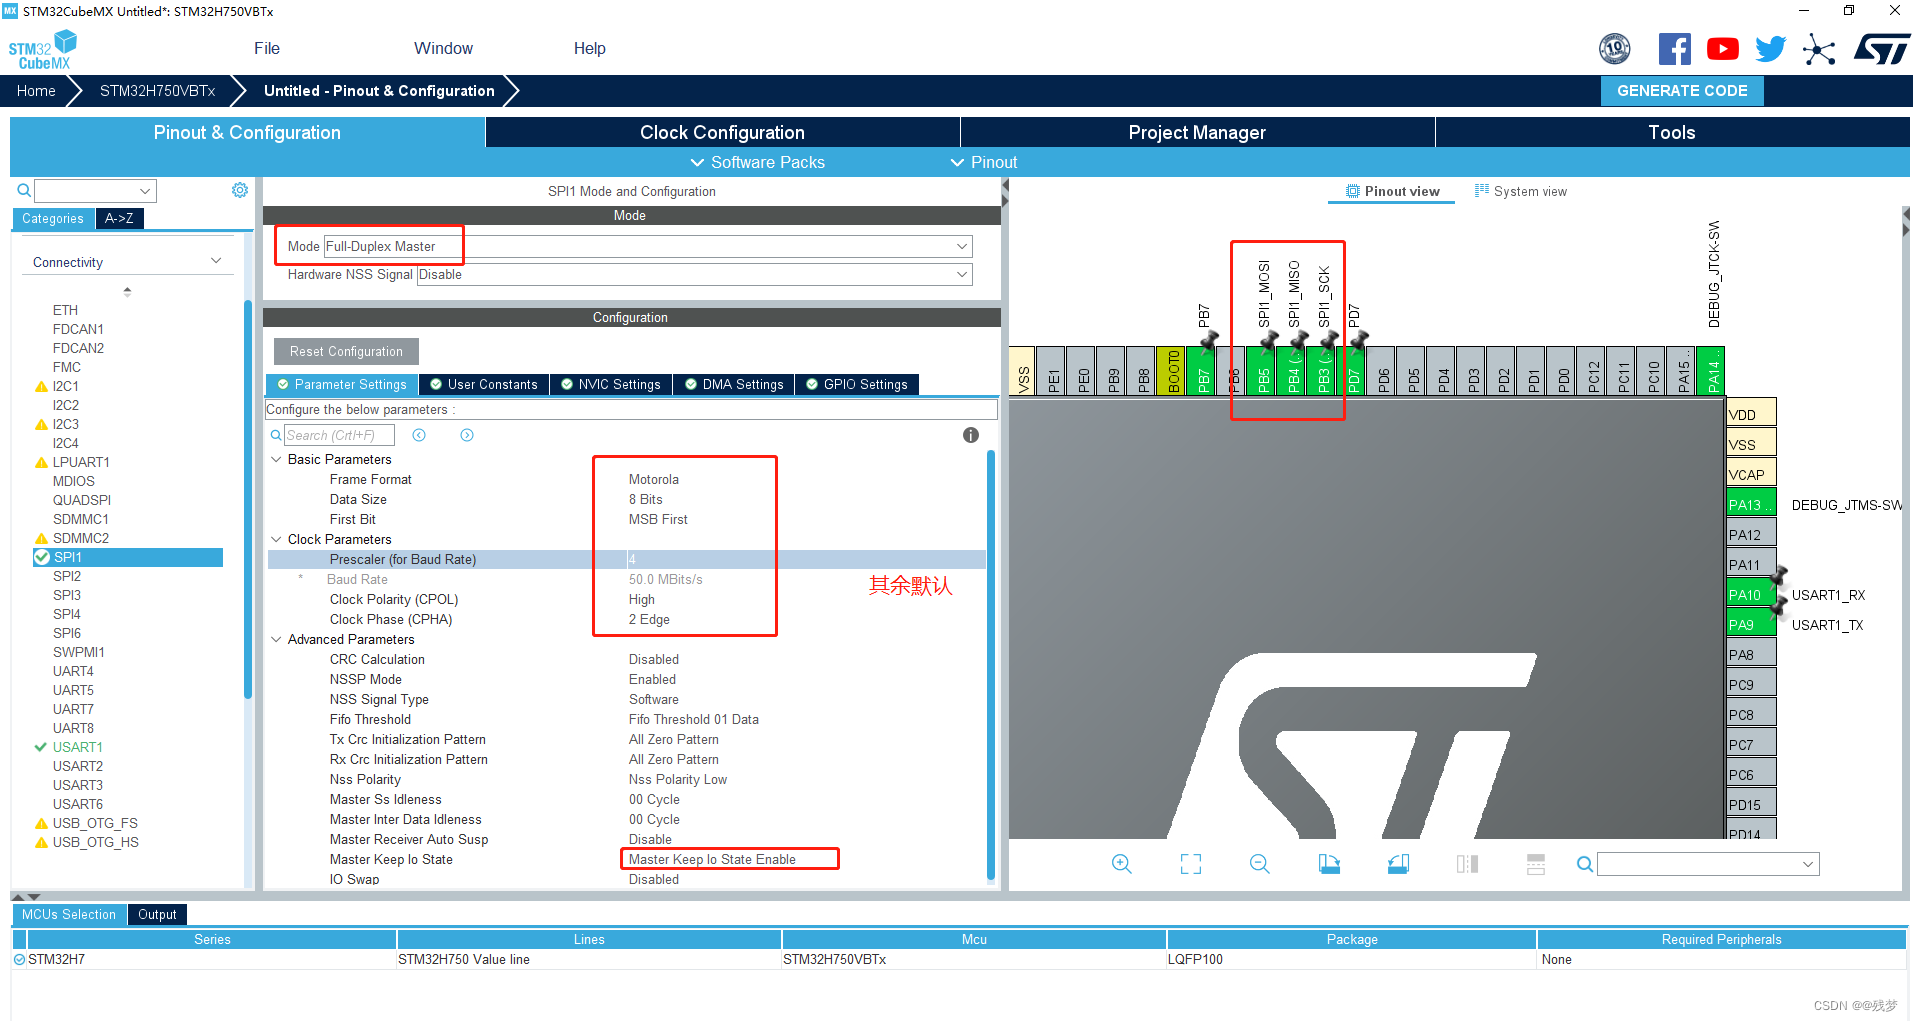The height and width of the screenshot is (1021, 1913).
Task: Switch to Clock Configuration tab
Action: 722,132
